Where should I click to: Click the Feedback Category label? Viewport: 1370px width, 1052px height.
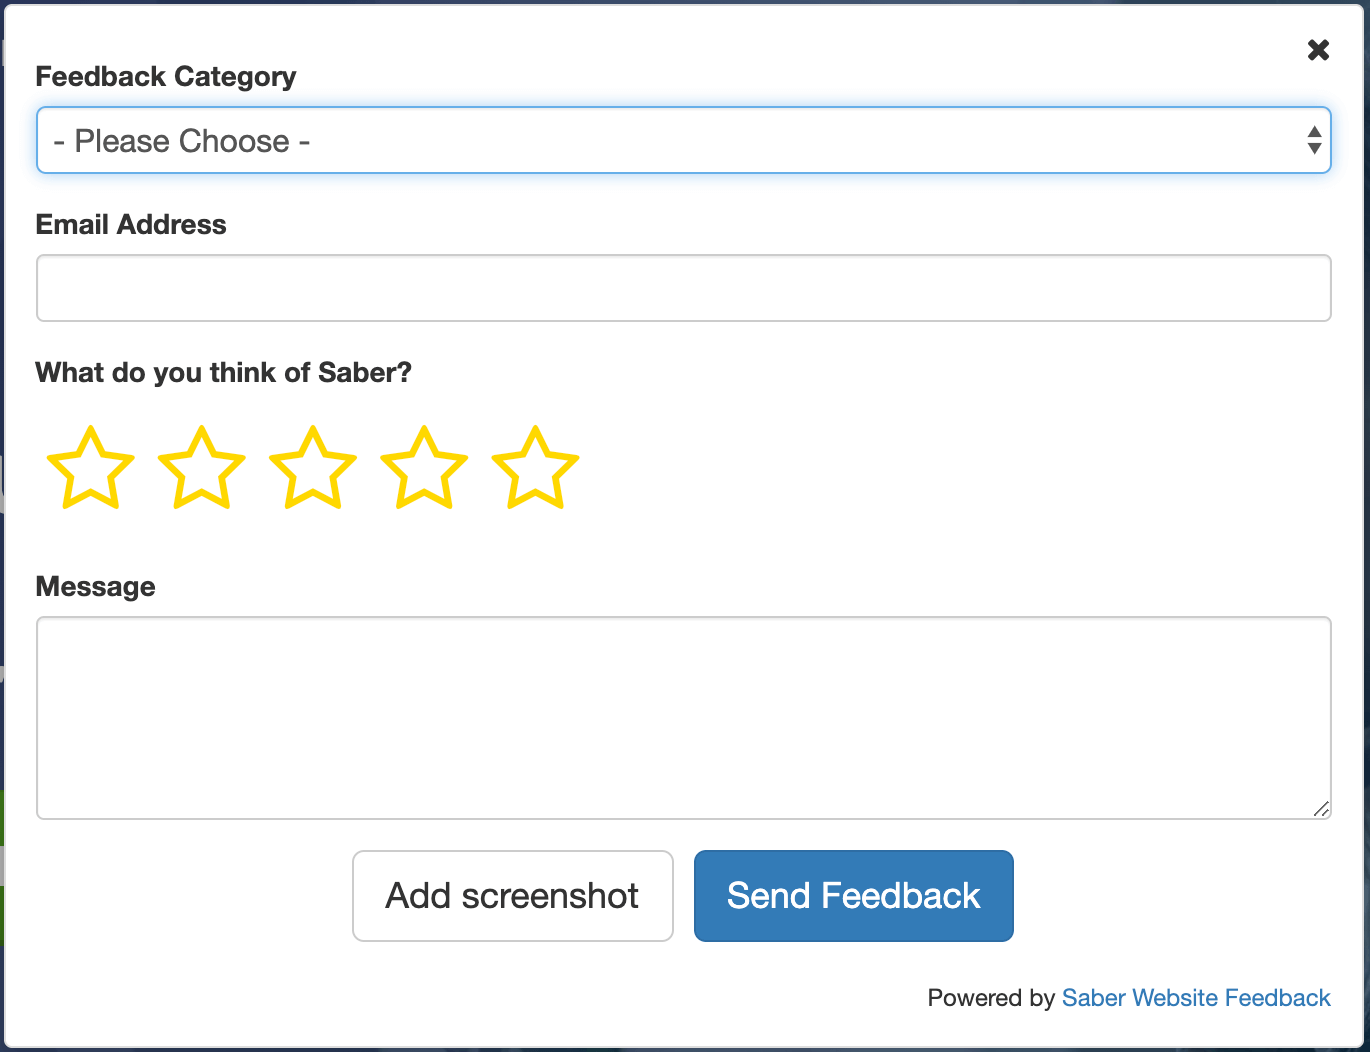(166, 76)
